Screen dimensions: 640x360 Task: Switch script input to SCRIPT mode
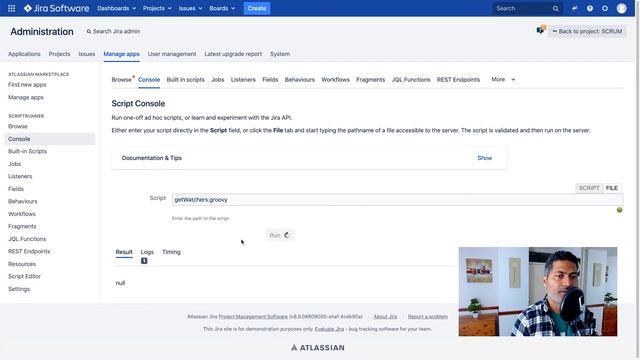point(589,188)
